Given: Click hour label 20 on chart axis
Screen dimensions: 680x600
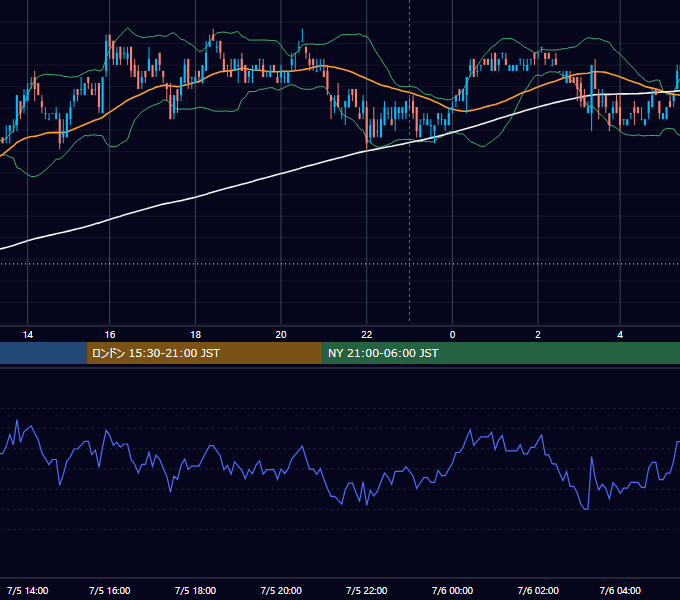Looking at the screenshot, I should click(x=281, y=335).
